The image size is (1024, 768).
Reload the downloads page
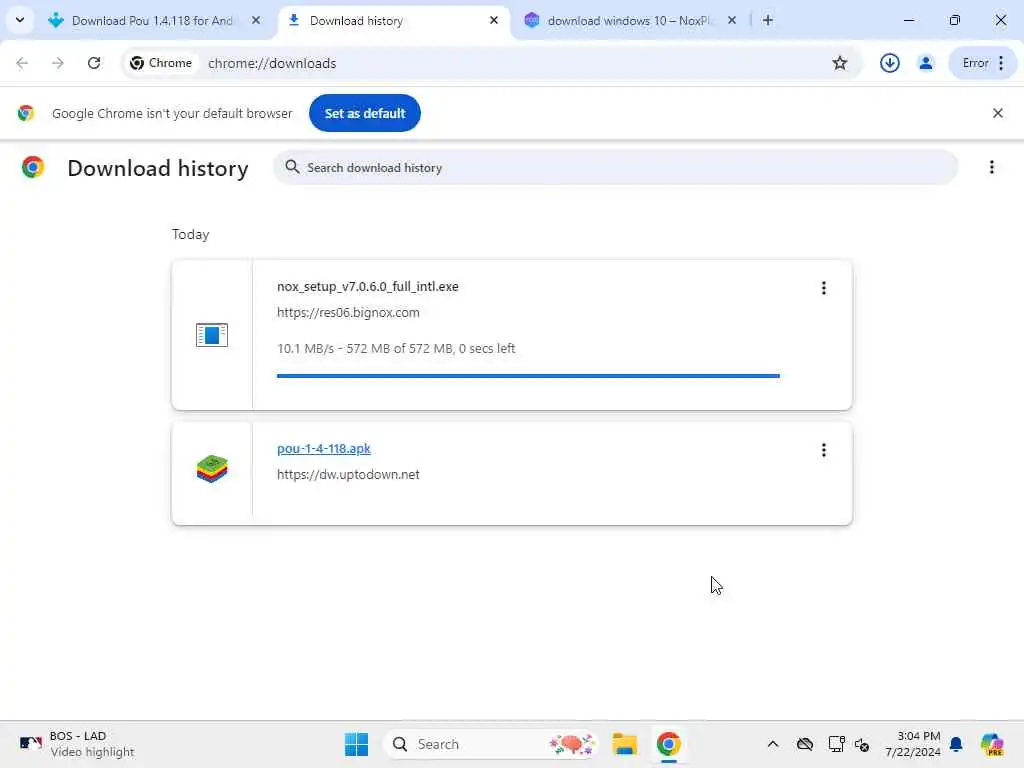pos(94,63)
